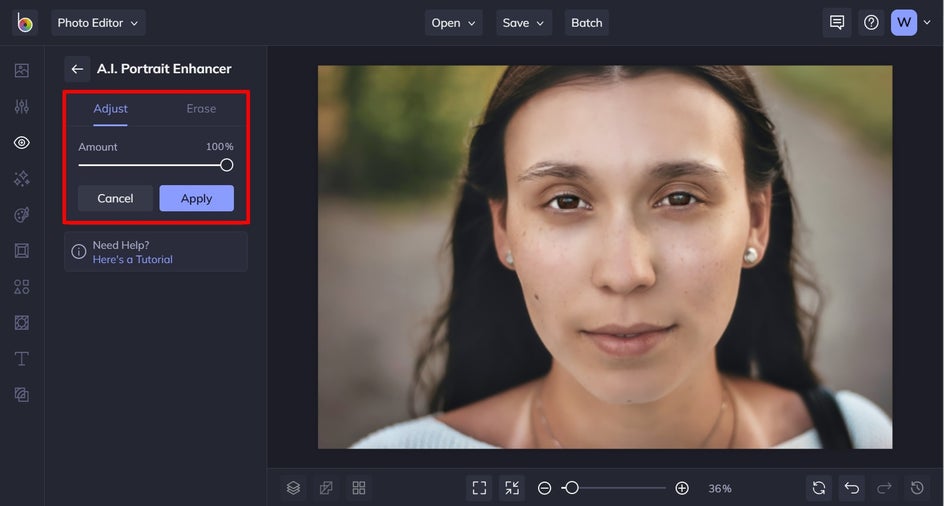Open the help question mark icon
The width and height of the screenshot is (944, 506).
871,23
